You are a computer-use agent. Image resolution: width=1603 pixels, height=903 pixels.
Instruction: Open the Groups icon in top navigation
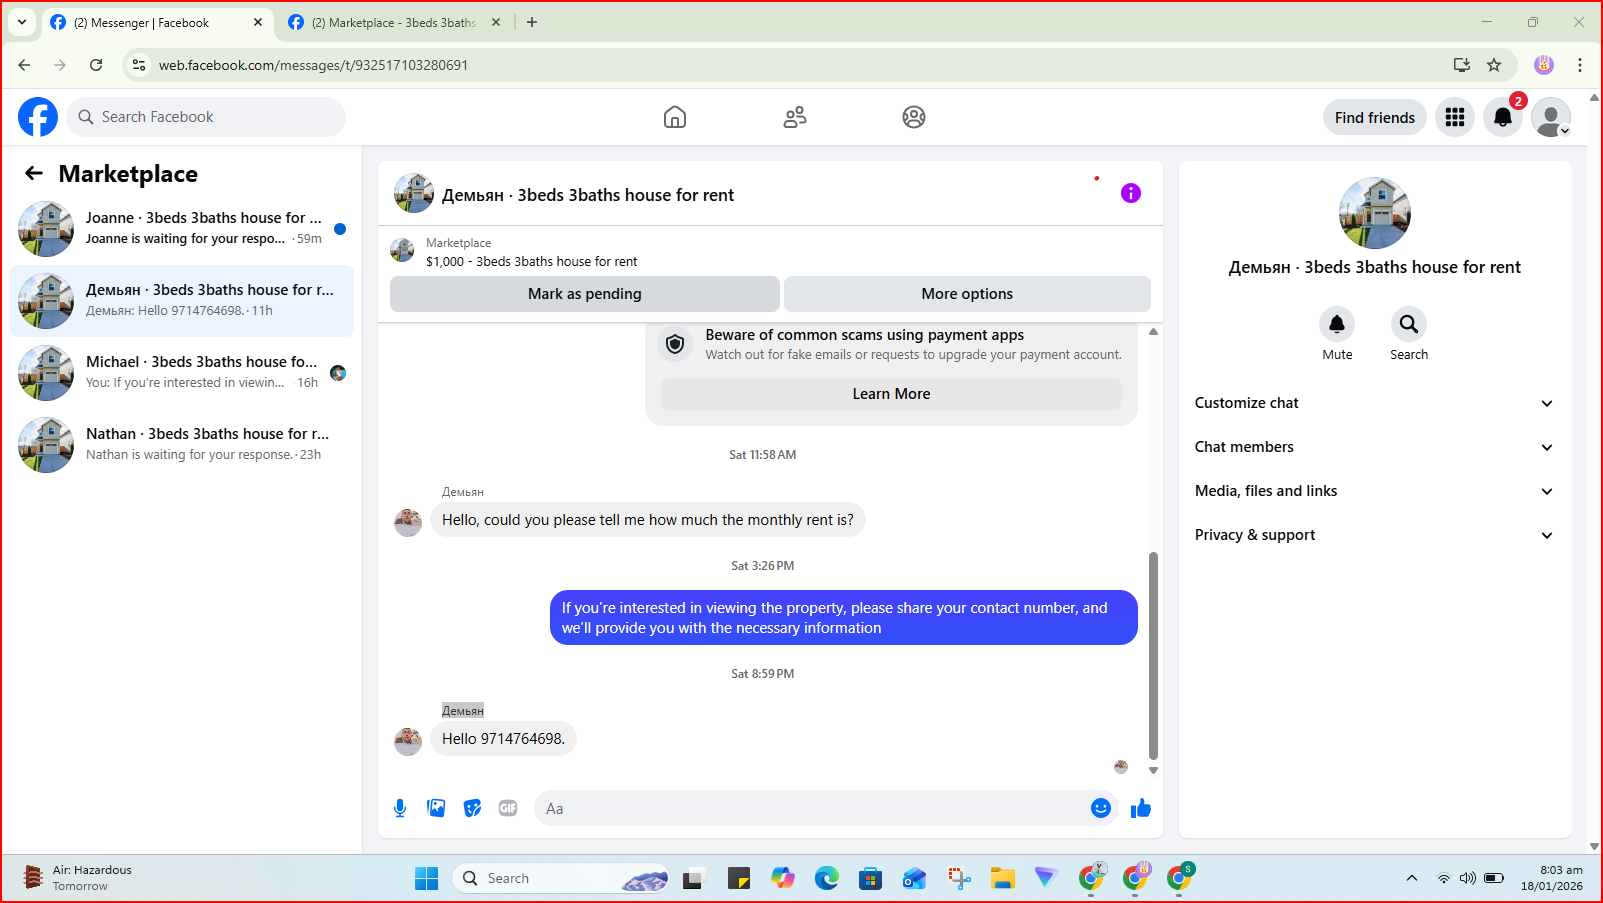tap(914, 117)
